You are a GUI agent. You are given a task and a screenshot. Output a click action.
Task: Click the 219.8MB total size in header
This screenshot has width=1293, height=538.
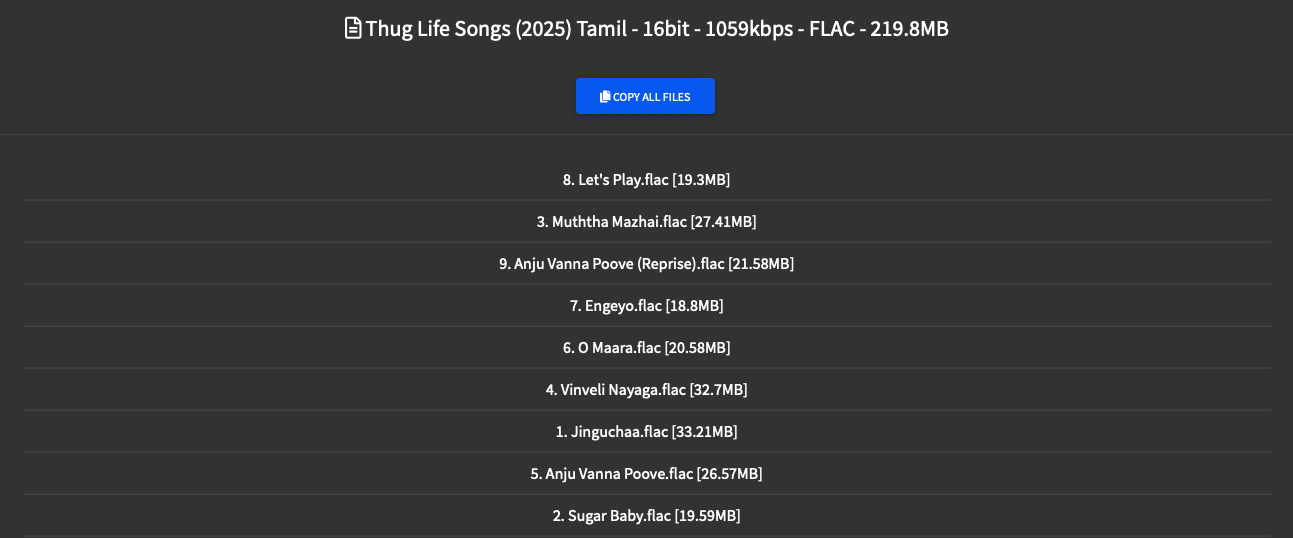coord(909,29)
